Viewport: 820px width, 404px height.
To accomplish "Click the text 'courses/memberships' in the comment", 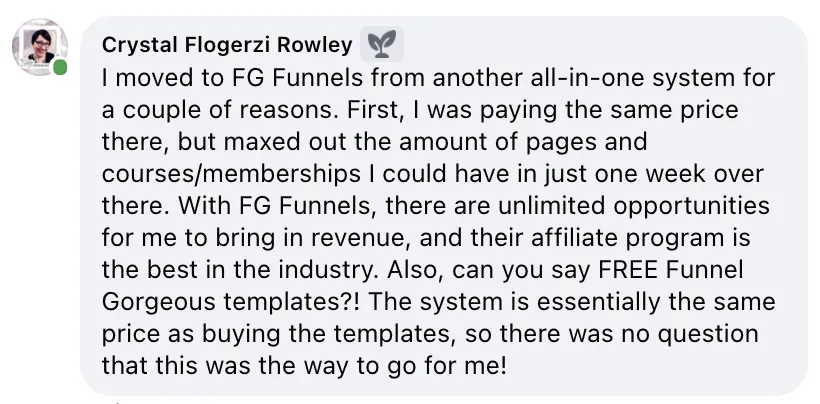I will click(x=231, y=175).
